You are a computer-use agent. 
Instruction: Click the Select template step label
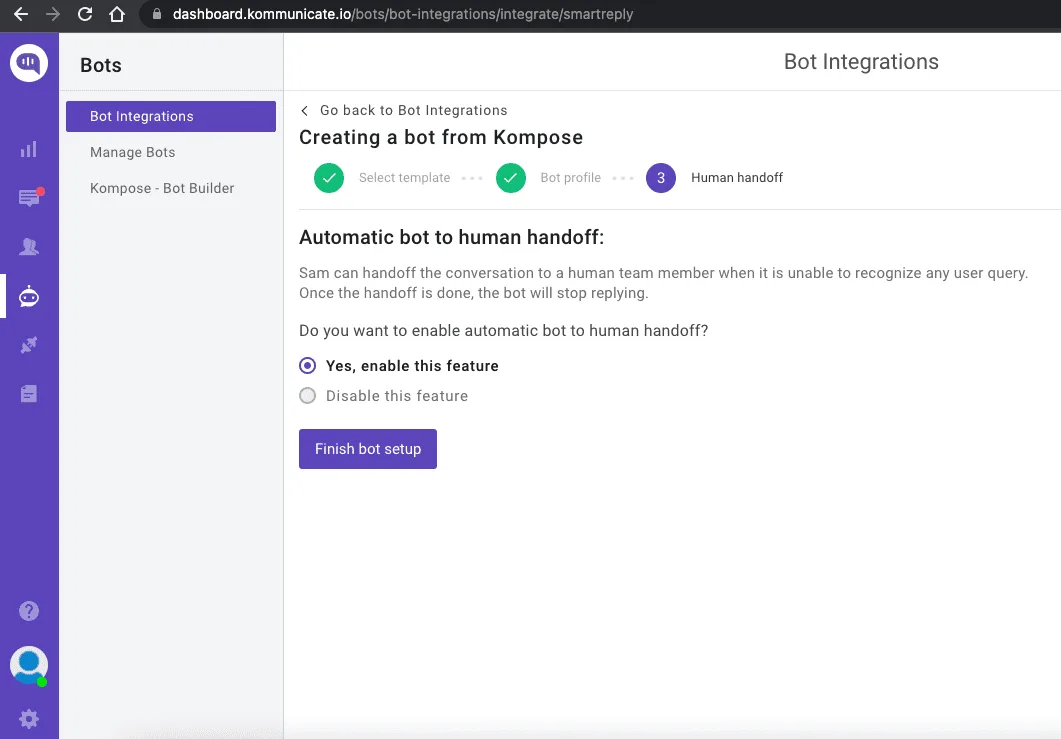[x=405, y=177]
